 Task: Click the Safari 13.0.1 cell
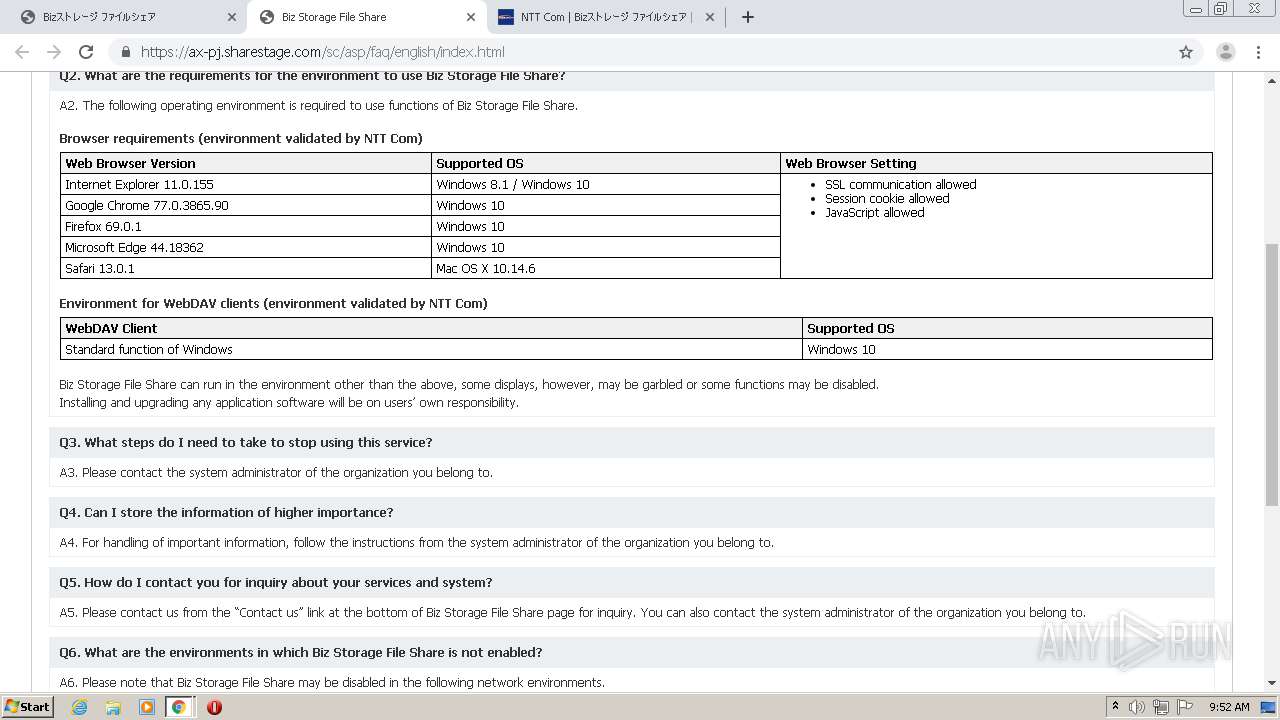pyautogui.click(x=246, y=268)
